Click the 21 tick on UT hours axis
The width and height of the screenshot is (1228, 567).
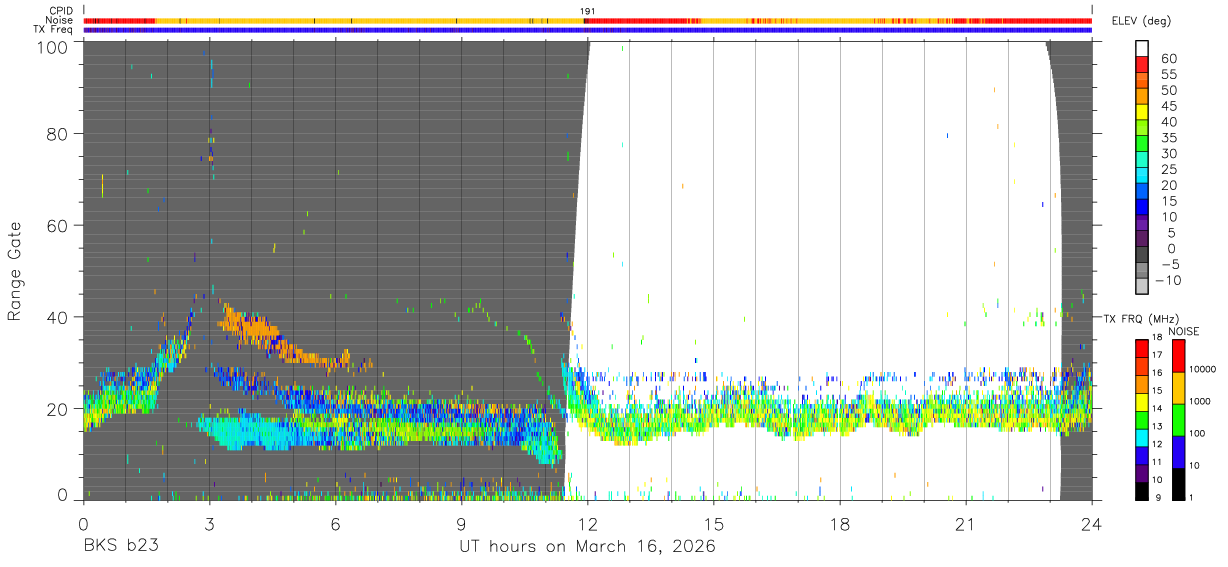pyautogui.click(x=966, y=523)
